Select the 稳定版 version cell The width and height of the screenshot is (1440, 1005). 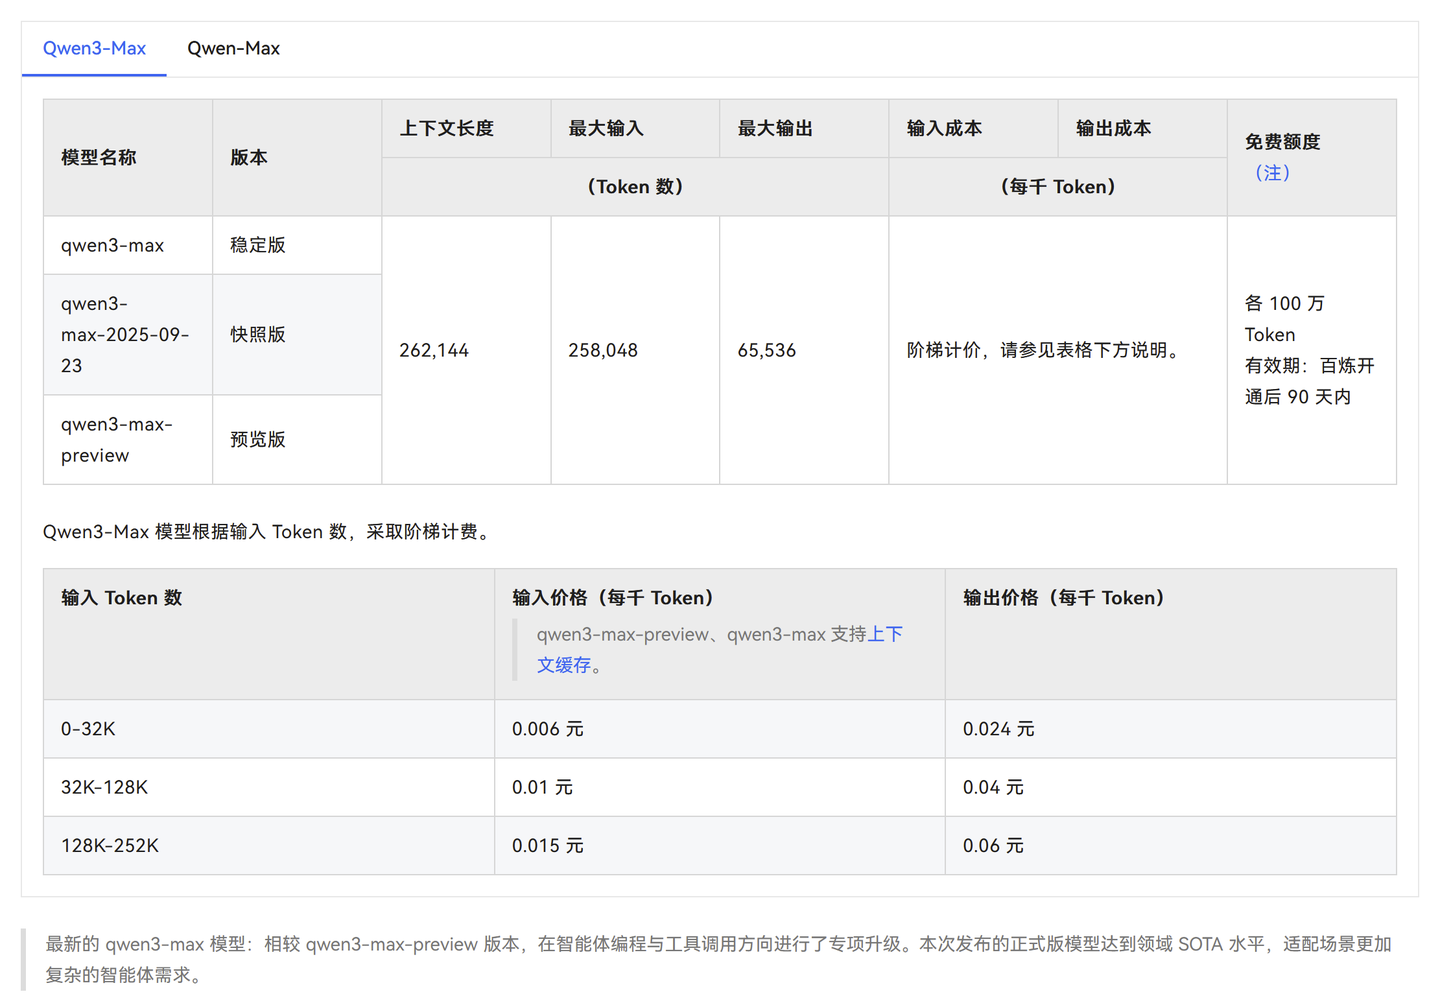257,244
